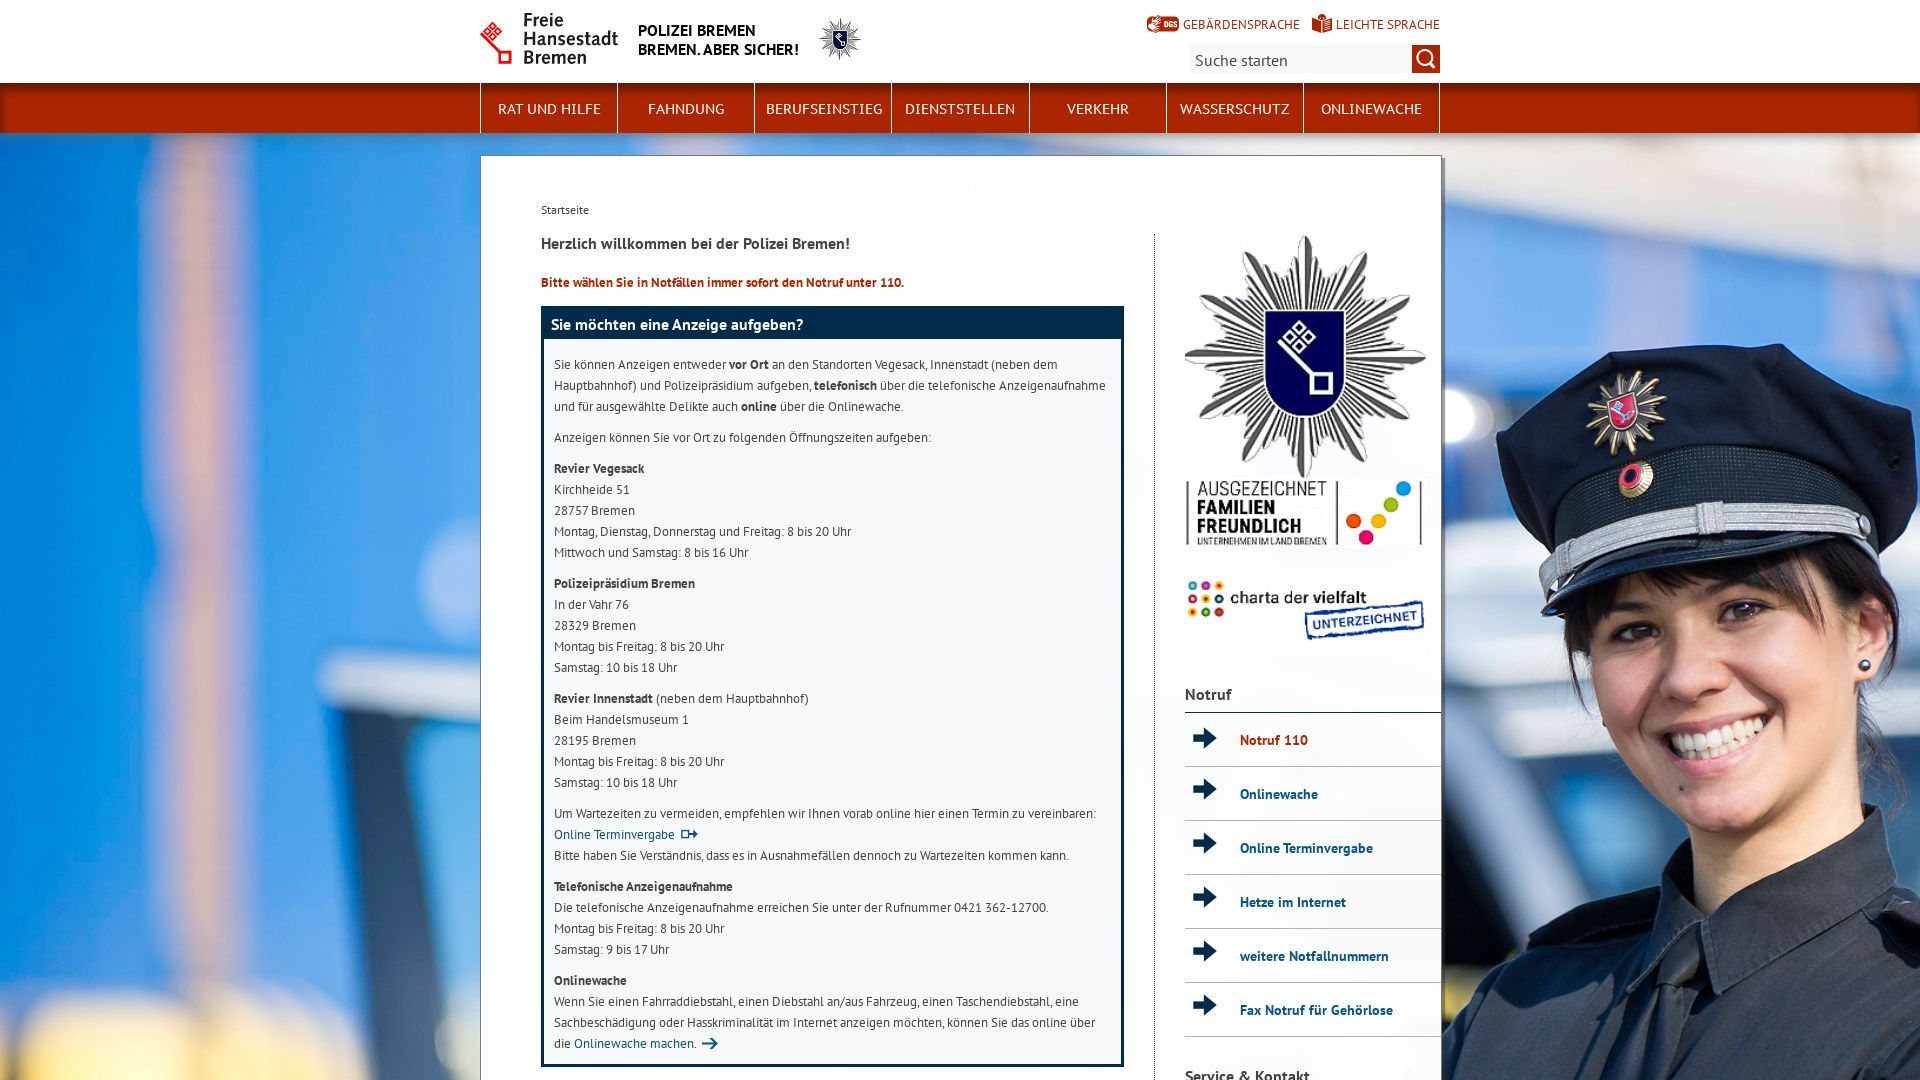The image size is (1920, 1080).
Task: Click the Gebärdensprache link
Action: [1241, 24]
